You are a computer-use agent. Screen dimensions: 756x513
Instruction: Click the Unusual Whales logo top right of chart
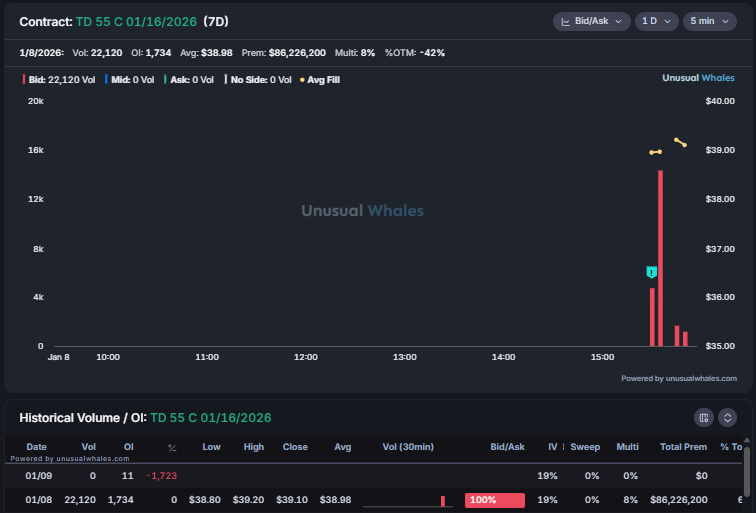click(698, 78)
